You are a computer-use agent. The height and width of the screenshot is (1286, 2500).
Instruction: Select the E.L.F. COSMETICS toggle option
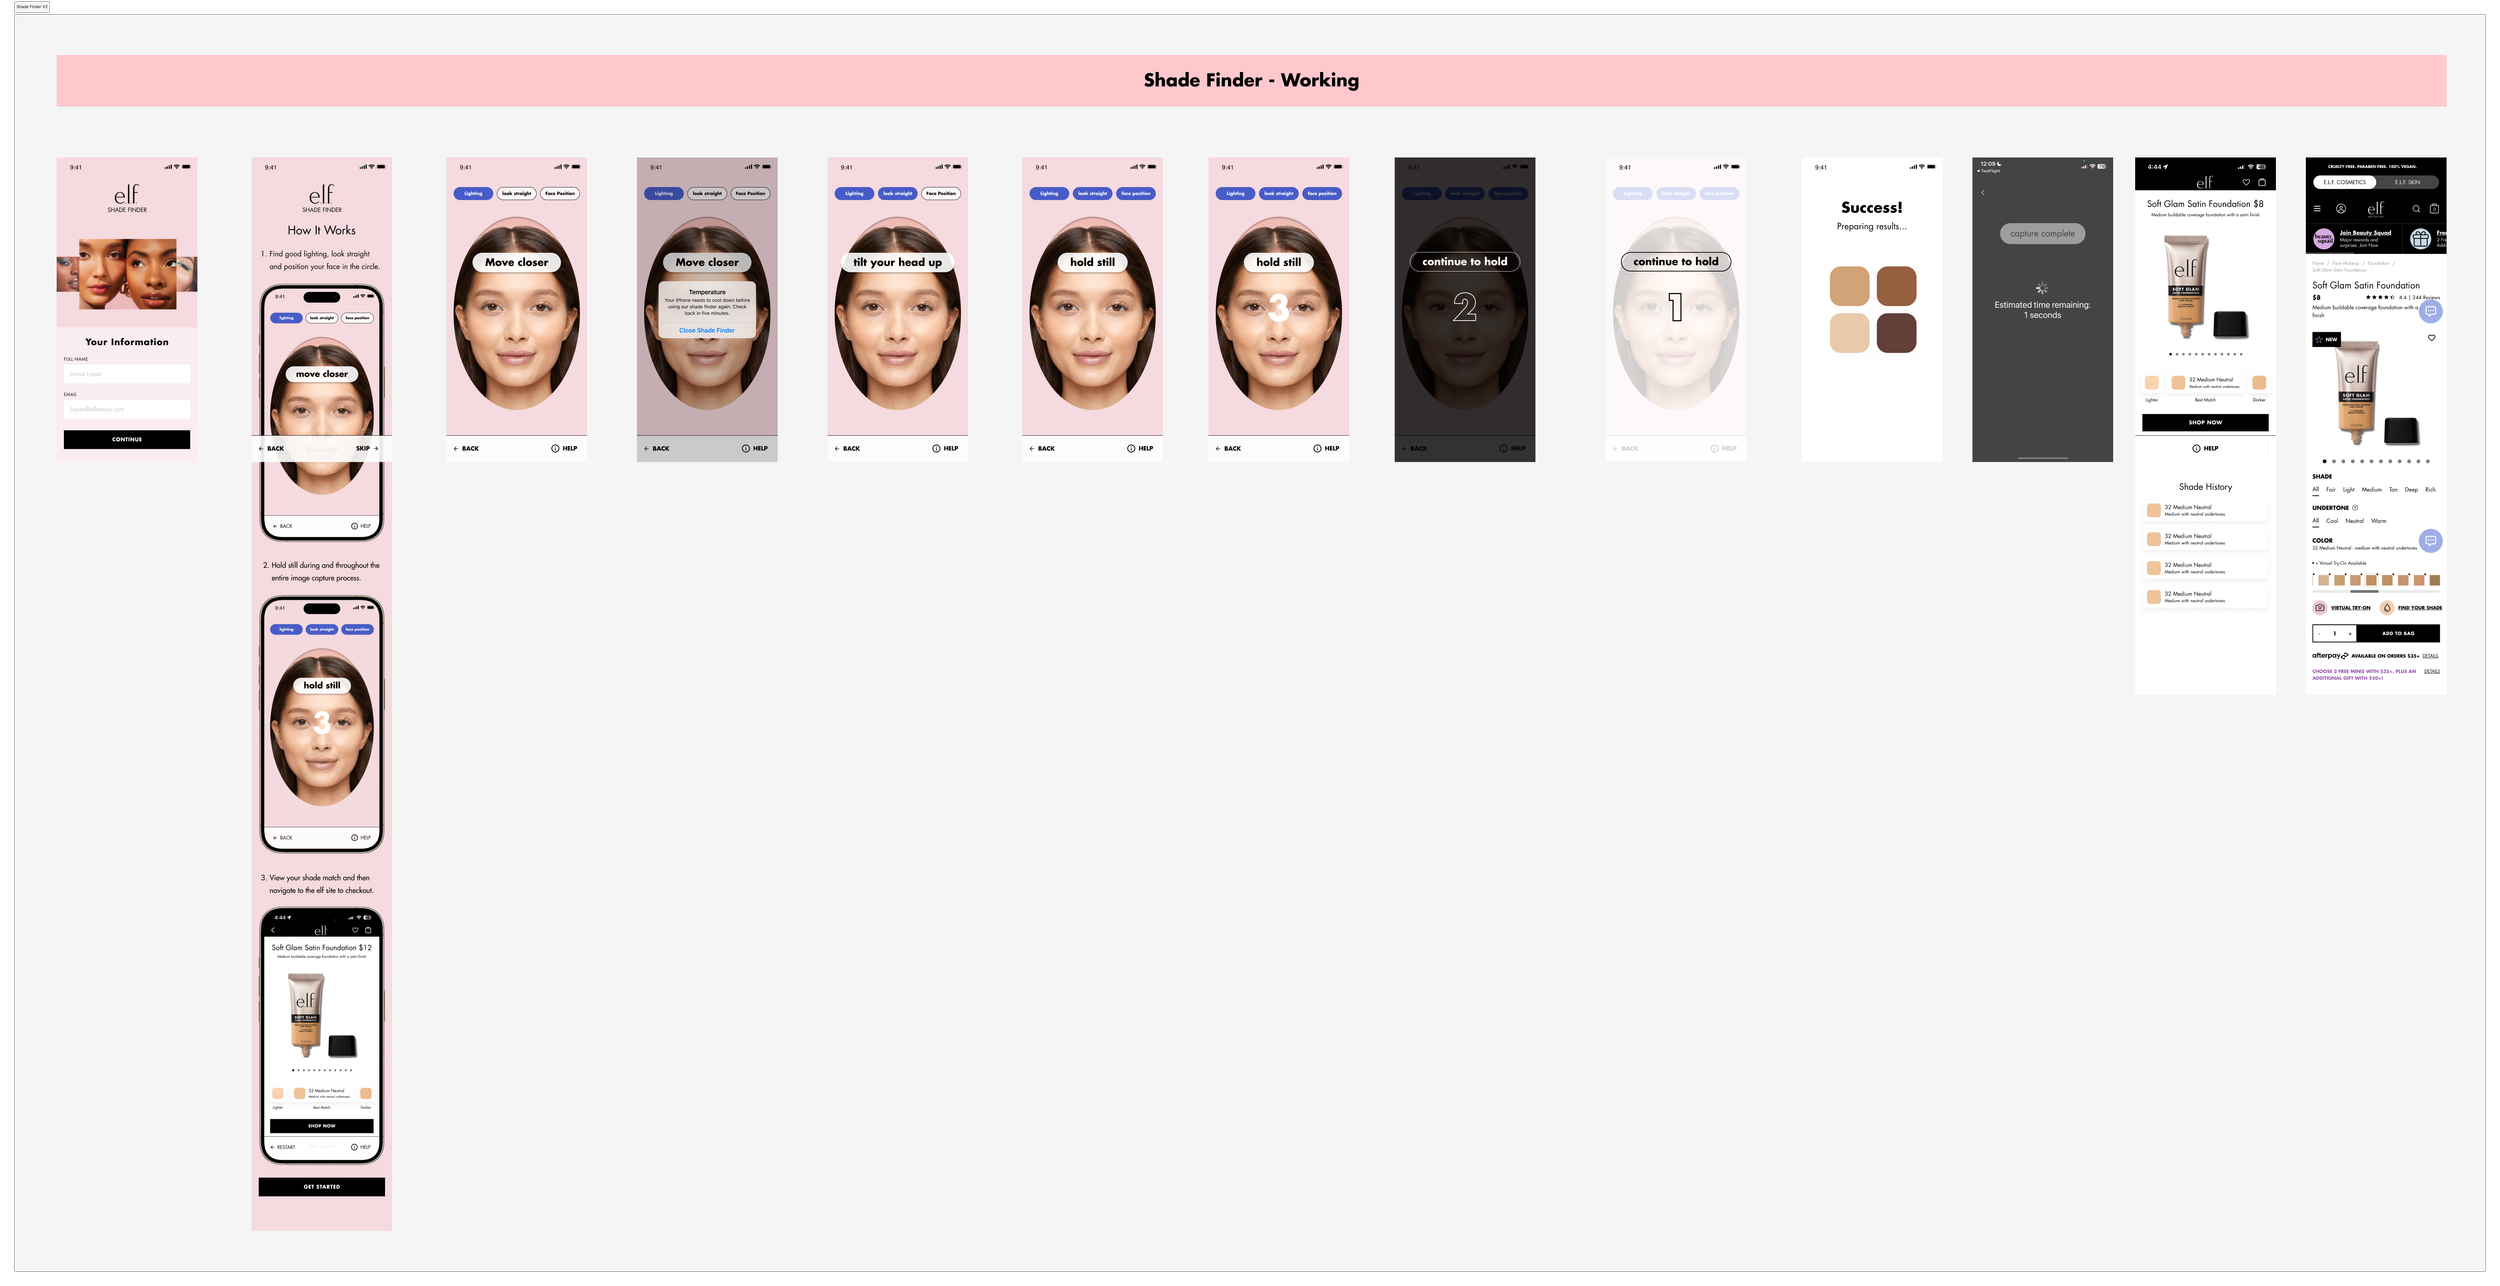[2345, 182]
